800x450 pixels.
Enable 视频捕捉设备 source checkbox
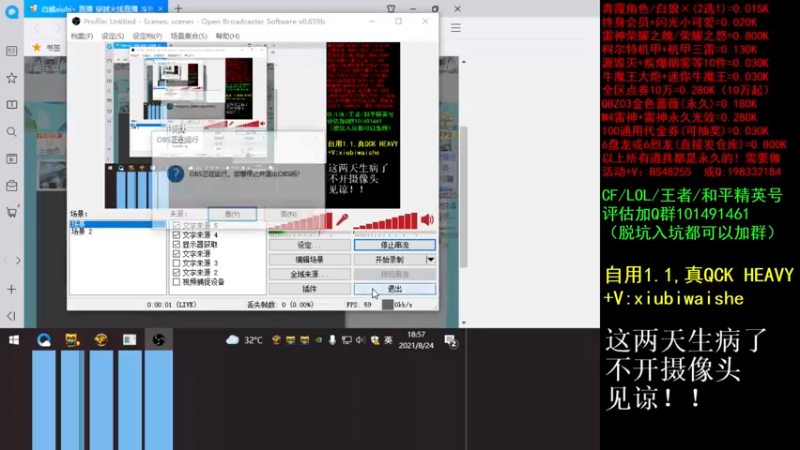177,282
